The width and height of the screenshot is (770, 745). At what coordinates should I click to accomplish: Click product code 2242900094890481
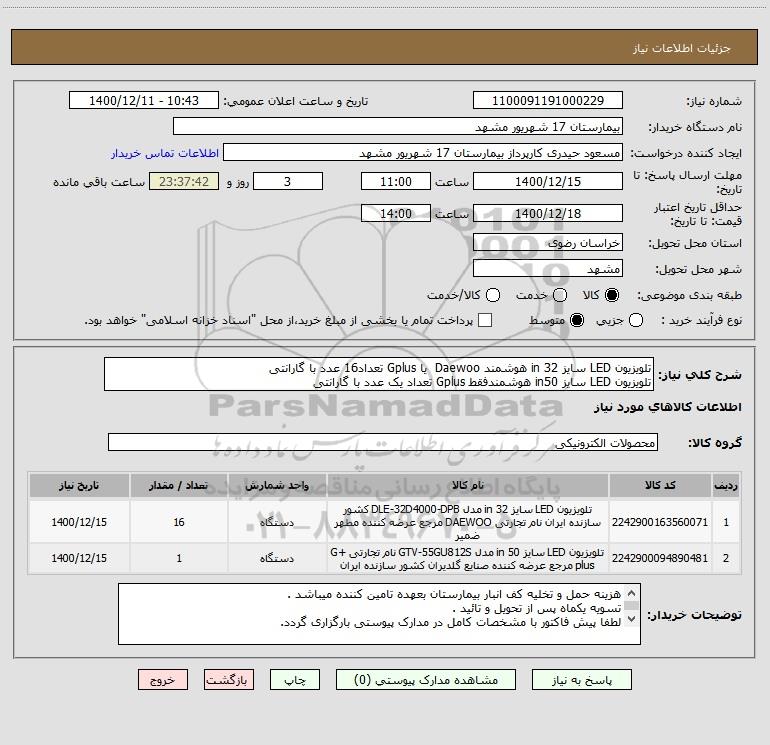point(660,558)
